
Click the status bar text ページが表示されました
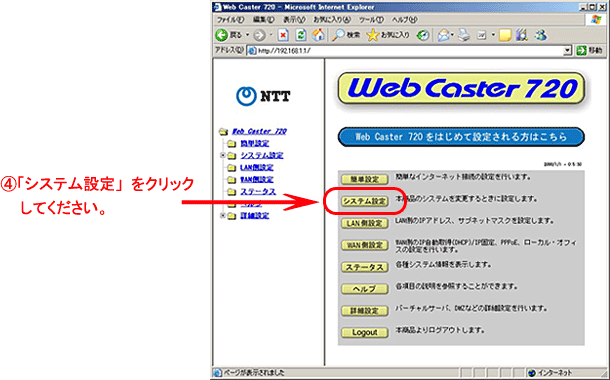(253, 373)
